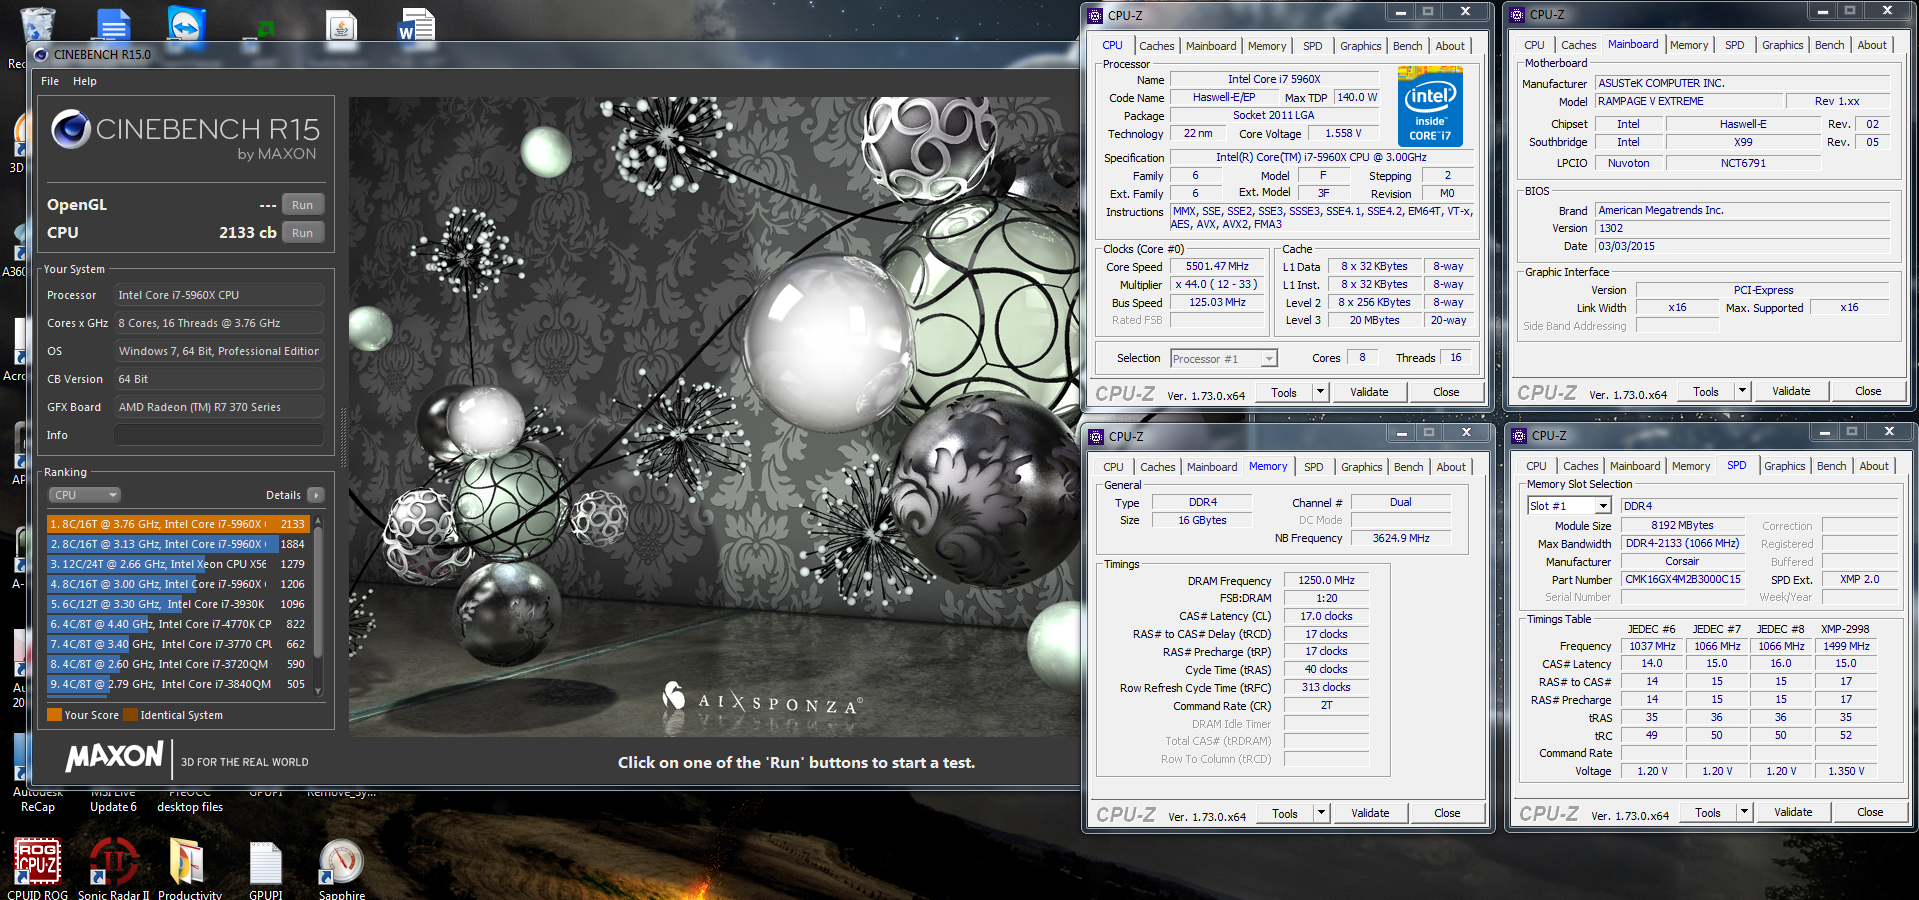Run the OpenGL benchmark test
Viewport: 1919px width, 900px height.
point(302,205)
